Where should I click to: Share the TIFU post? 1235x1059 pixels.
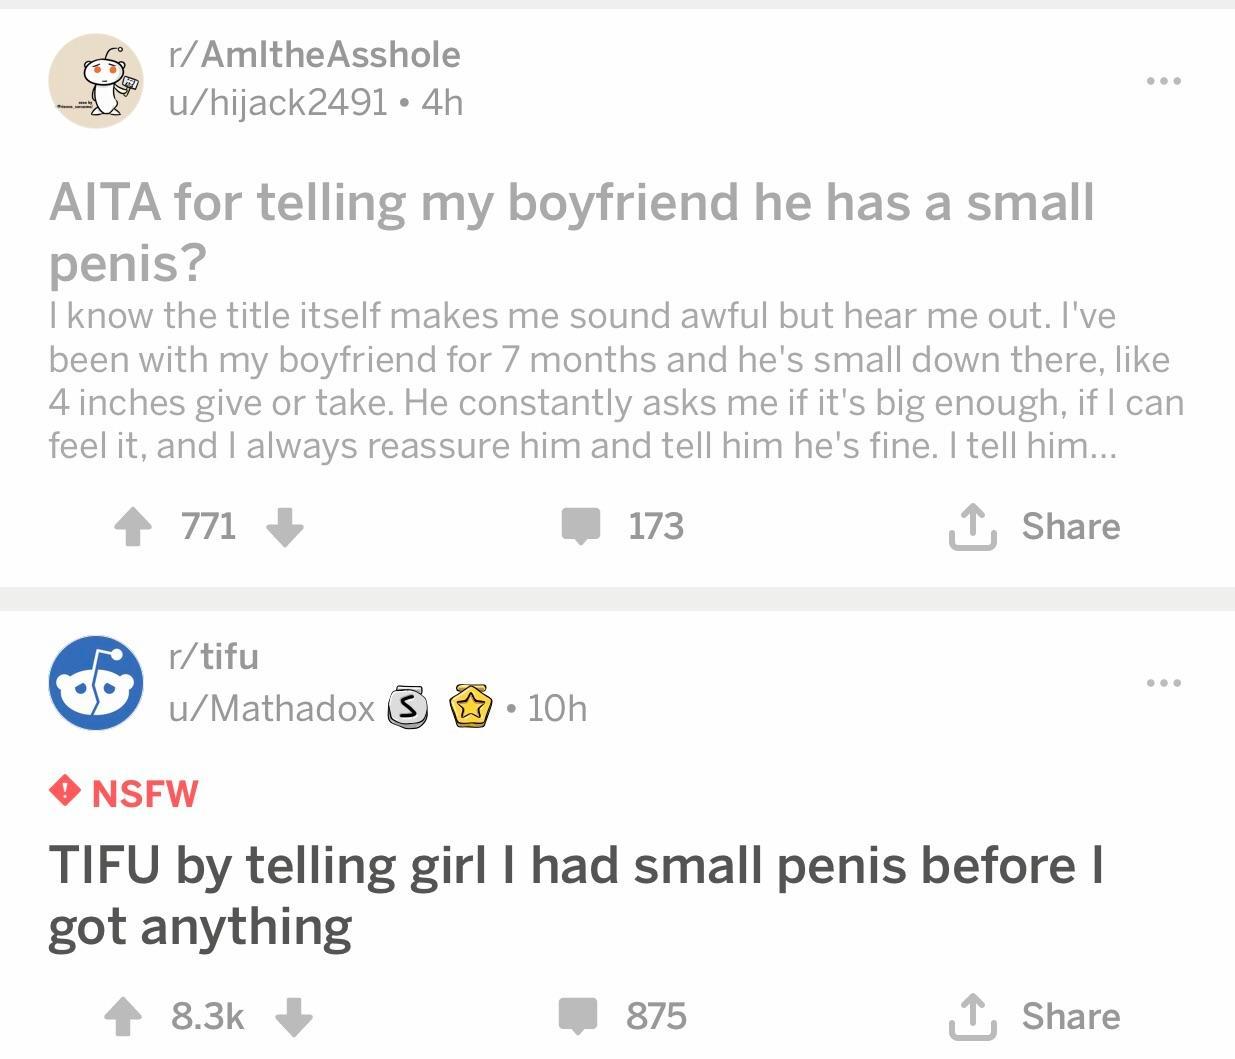(x=1034, y=1016)
